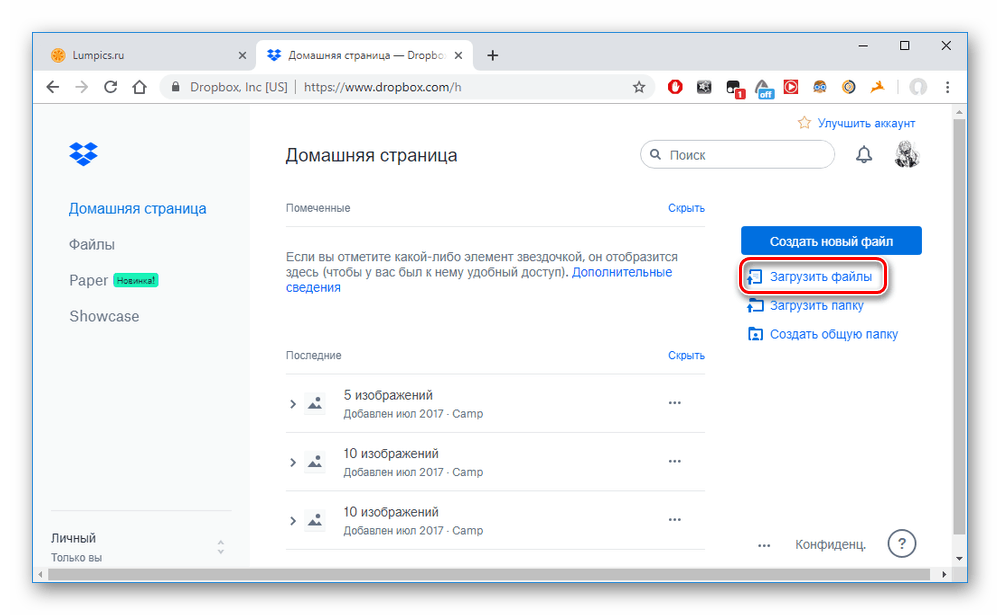Click Загрузить папку link
Viewport: 1000px width, 615px height.
816,306
